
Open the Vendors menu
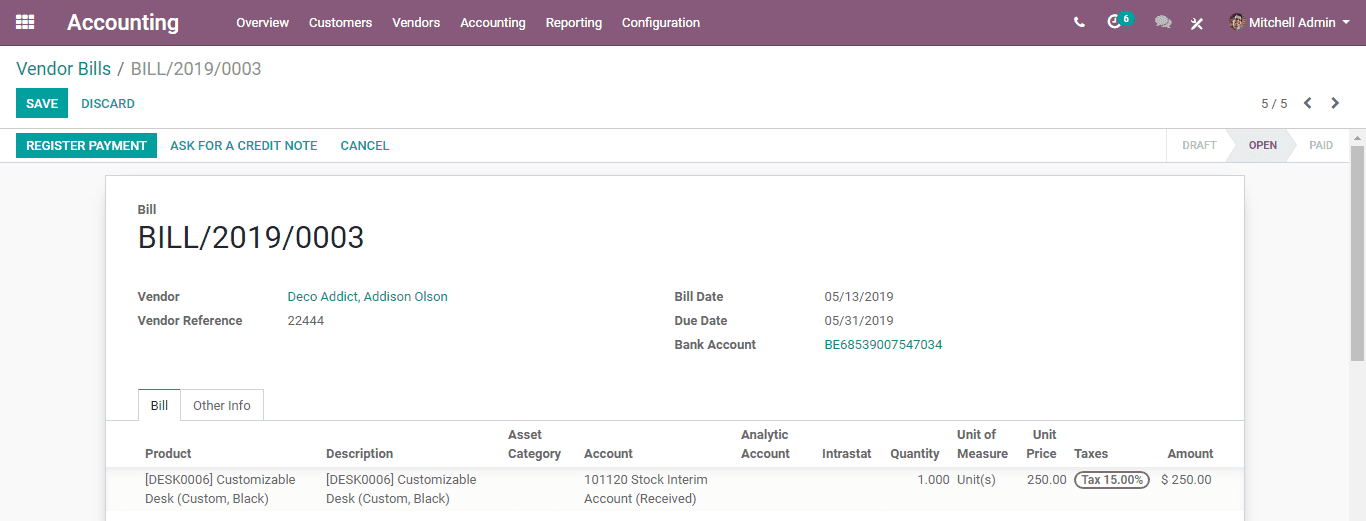tap(416, 22)
